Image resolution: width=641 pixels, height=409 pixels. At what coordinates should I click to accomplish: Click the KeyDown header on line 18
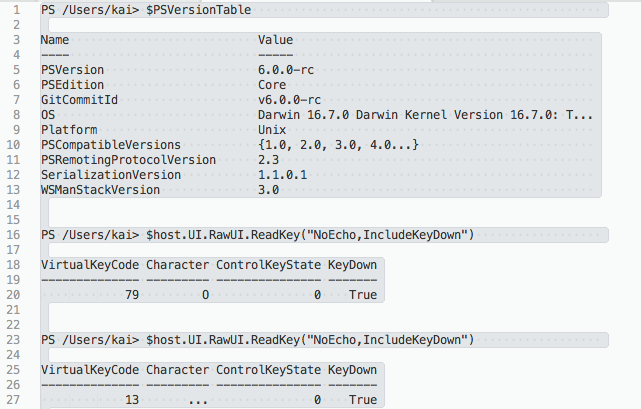[x=352, y=265]
